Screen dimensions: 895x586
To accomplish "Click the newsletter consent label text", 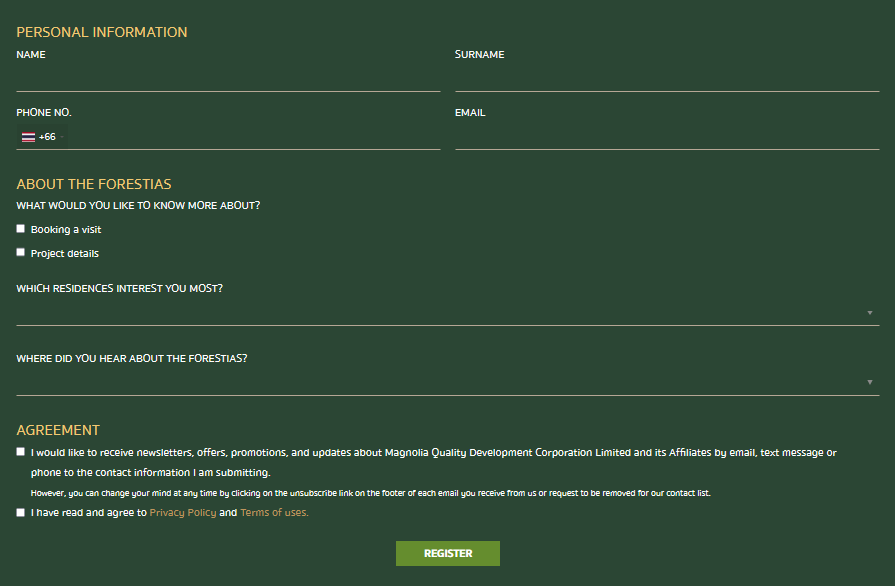I will pyautogui.click(x=434, y=462).
